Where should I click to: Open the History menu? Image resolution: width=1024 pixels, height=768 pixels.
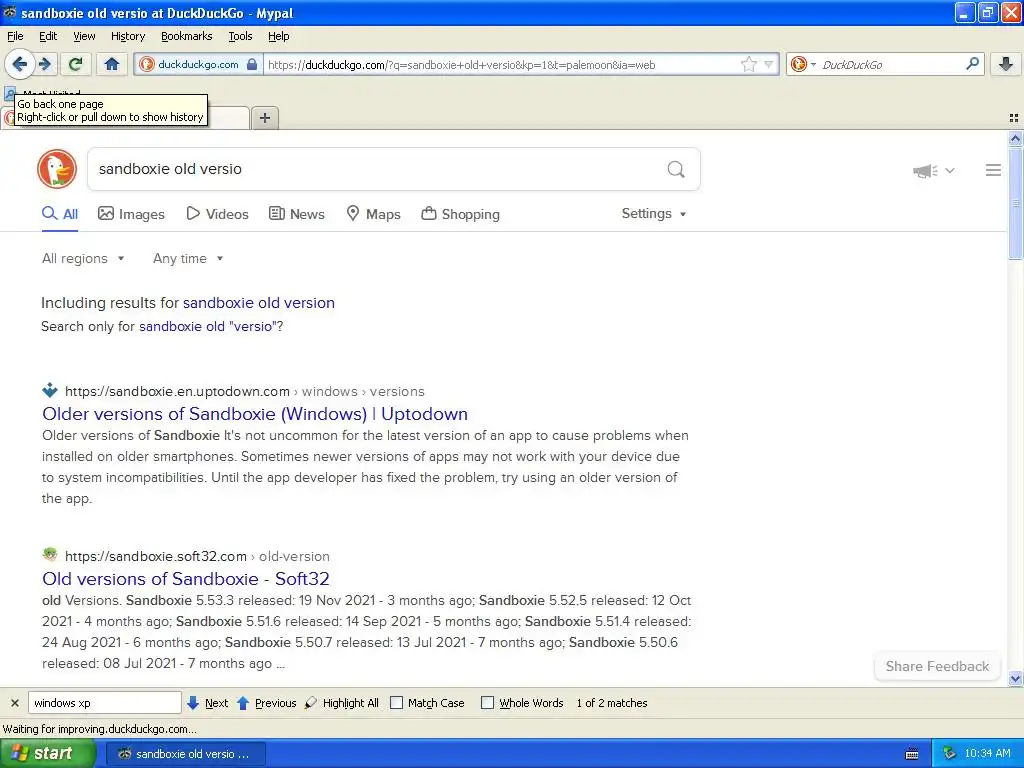[127, 36]
